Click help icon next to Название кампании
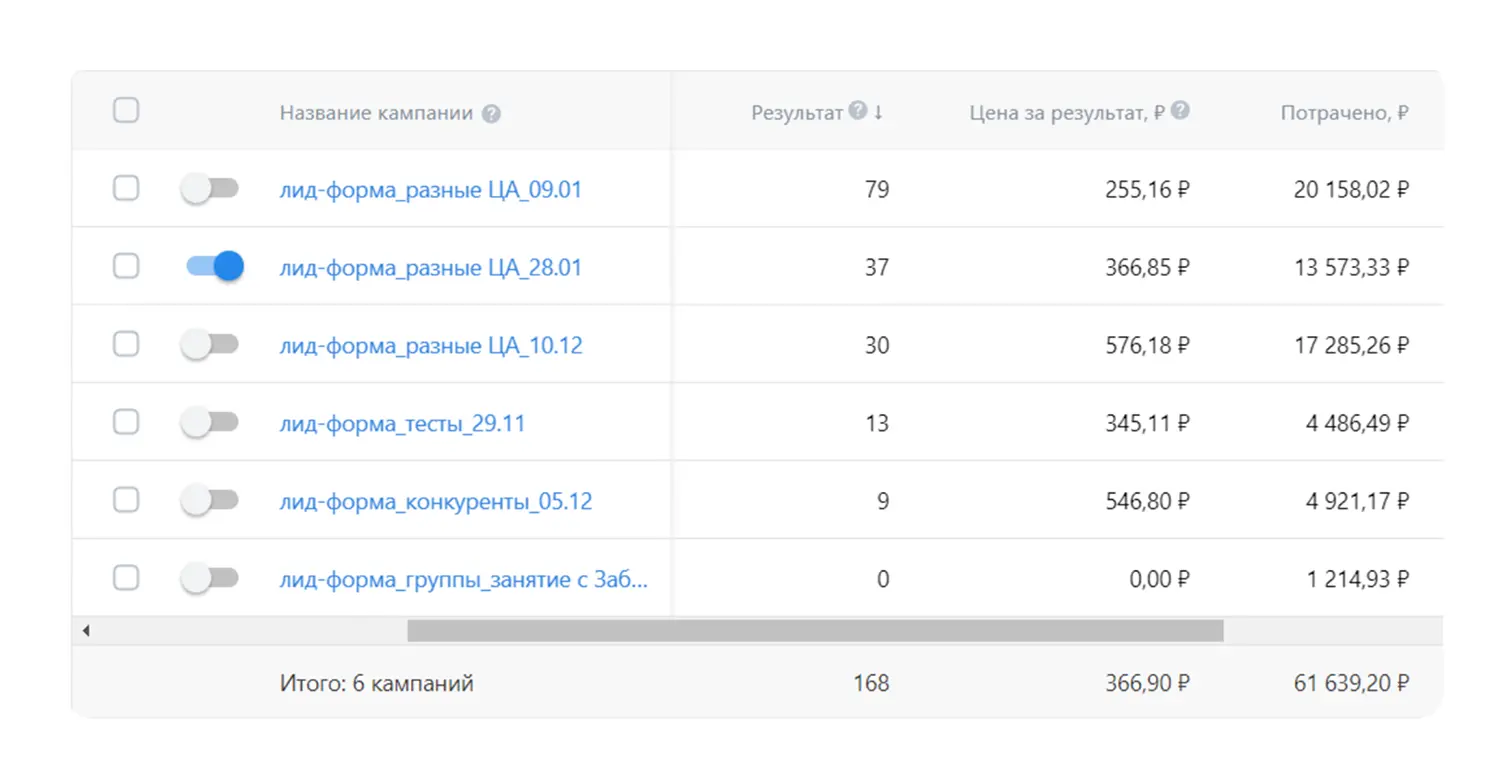Screen dimensions: 1500x784 pyautogui.click(x=491, y=114)
